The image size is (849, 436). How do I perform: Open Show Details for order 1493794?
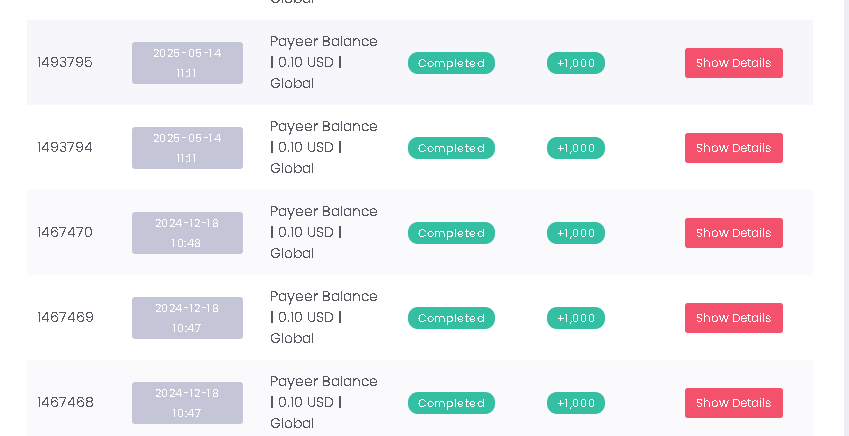coord(733,148)
